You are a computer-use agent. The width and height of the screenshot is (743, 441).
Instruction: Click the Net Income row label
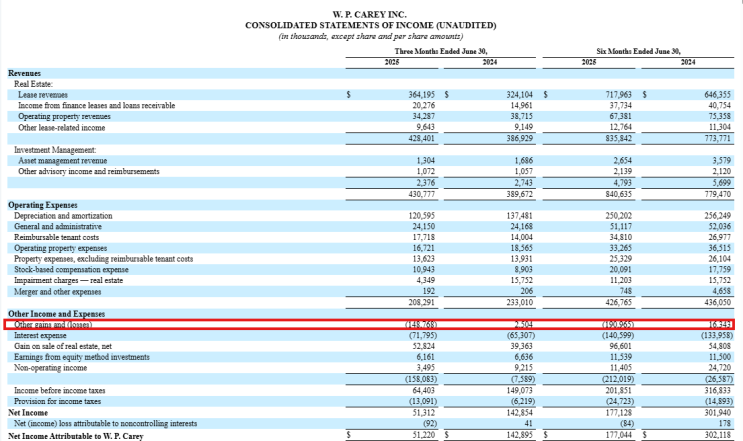(x=27, y=413)
